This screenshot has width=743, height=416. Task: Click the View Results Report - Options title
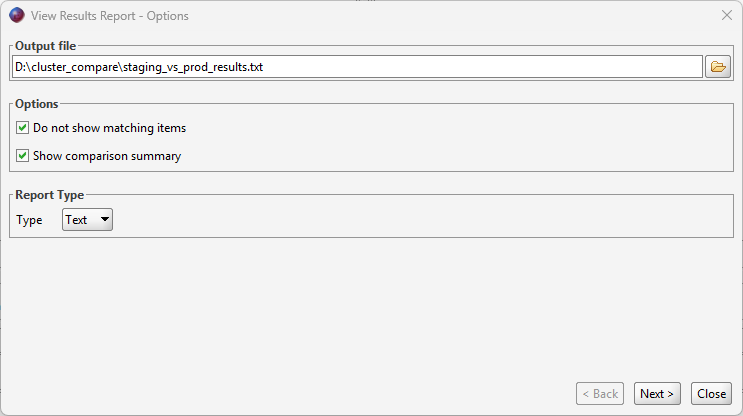109,16
